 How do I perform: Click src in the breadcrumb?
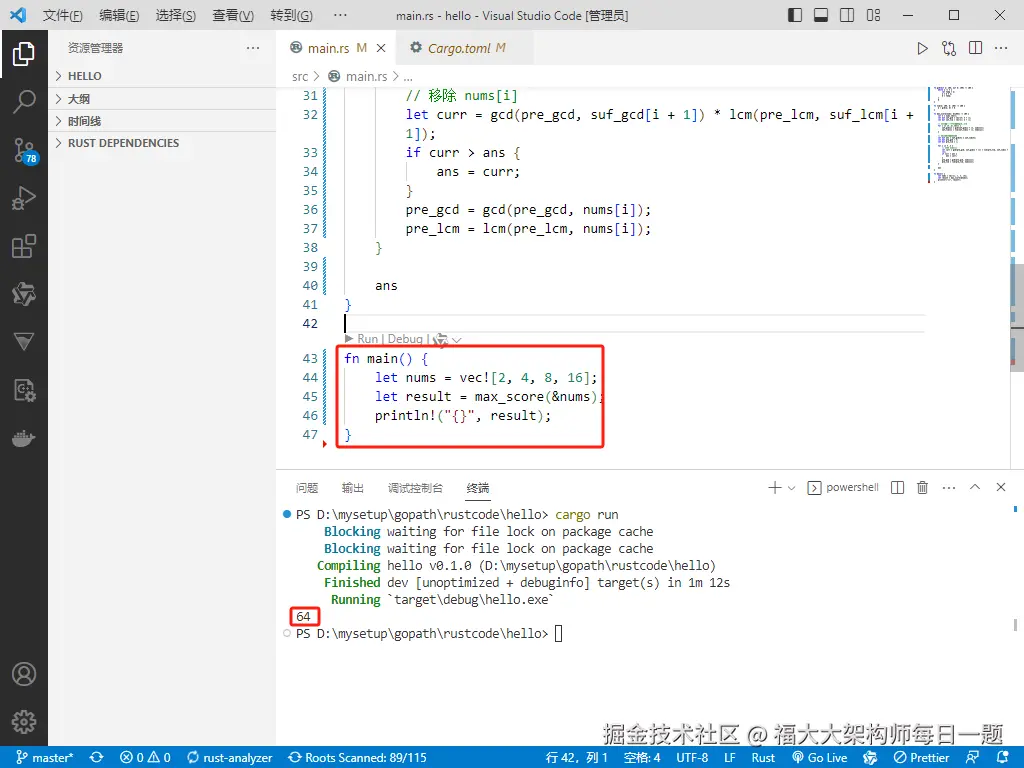click(300, 76)
